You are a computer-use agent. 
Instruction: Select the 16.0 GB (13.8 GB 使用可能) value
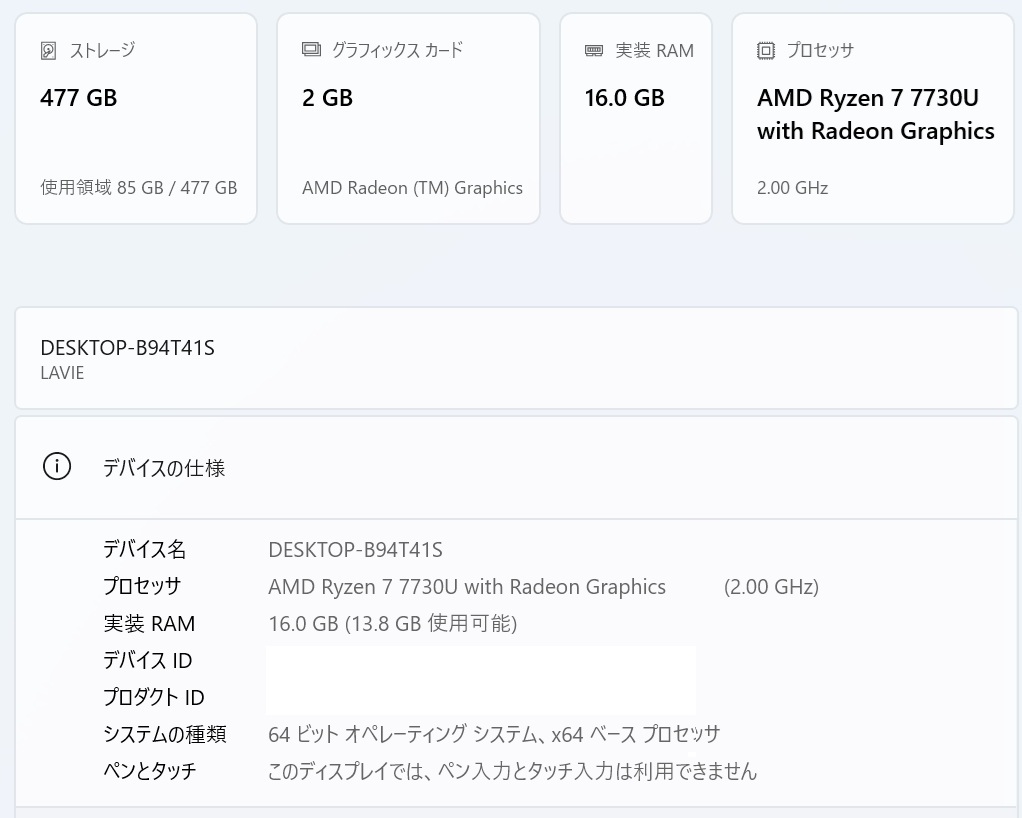click(393, 624)
